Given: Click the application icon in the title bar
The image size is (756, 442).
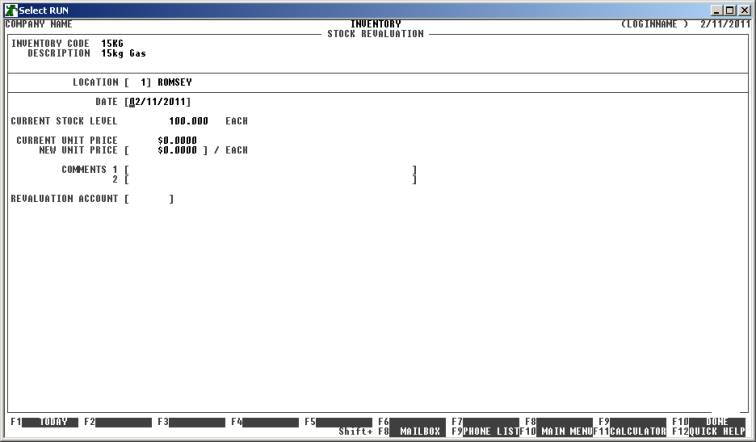Looking at the screenshot, I should pos(11,9).
